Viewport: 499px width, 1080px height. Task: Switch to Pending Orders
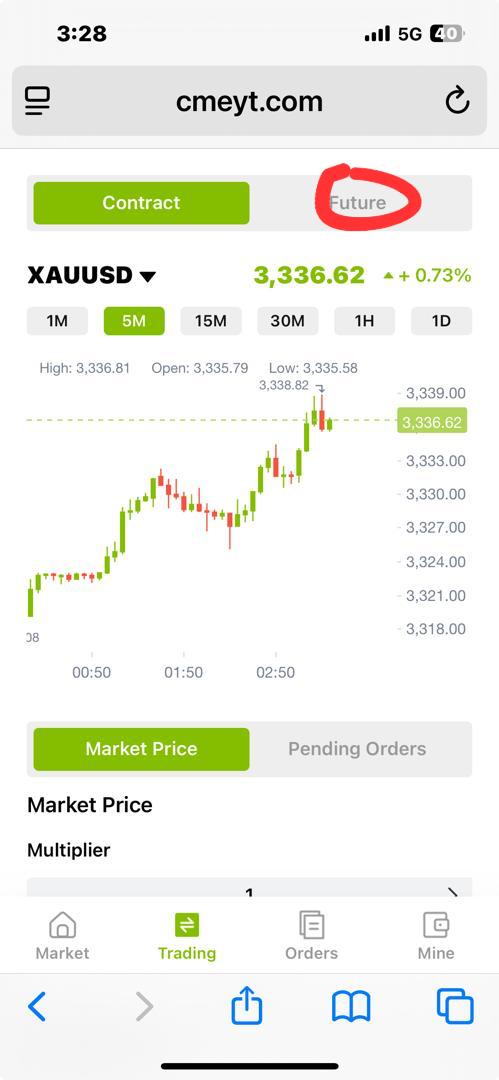tap(357, 749)
